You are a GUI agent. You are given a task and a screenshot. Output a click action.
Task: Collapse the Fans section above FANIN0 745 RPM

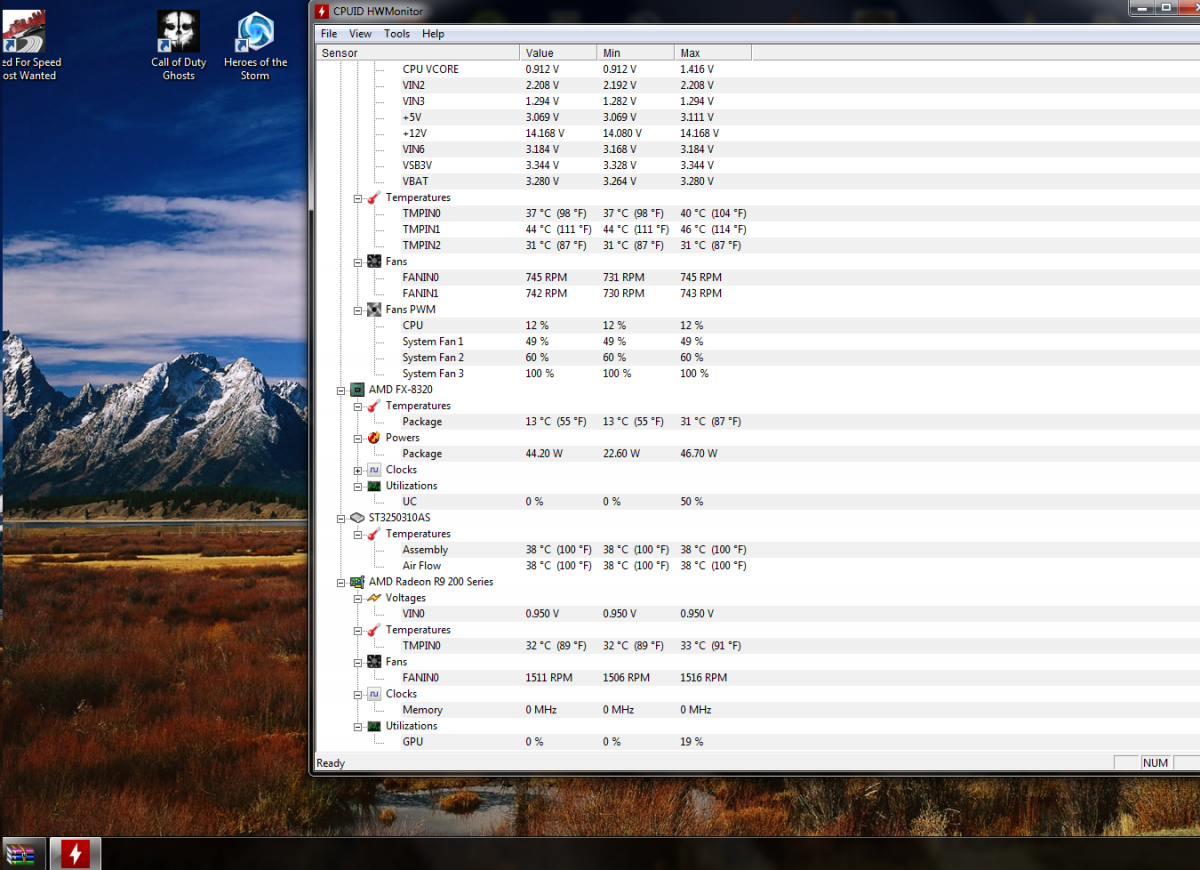(358, 261)
